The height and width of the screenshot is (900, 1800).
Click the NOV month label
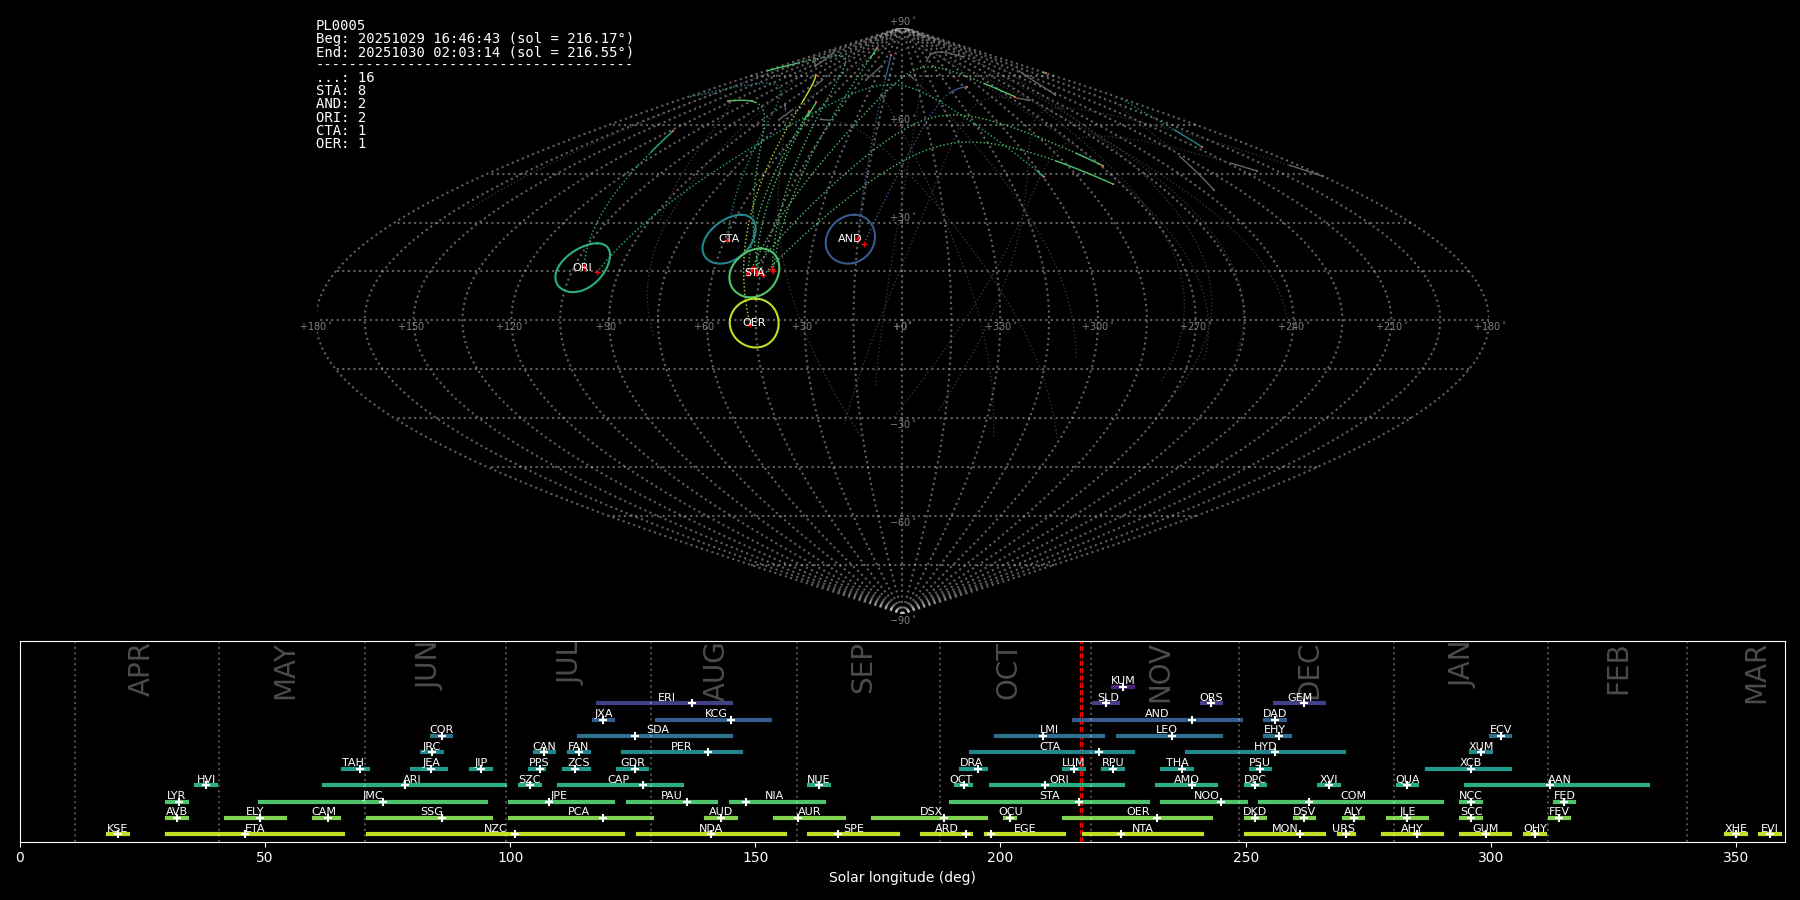[x=1159, y=674]
